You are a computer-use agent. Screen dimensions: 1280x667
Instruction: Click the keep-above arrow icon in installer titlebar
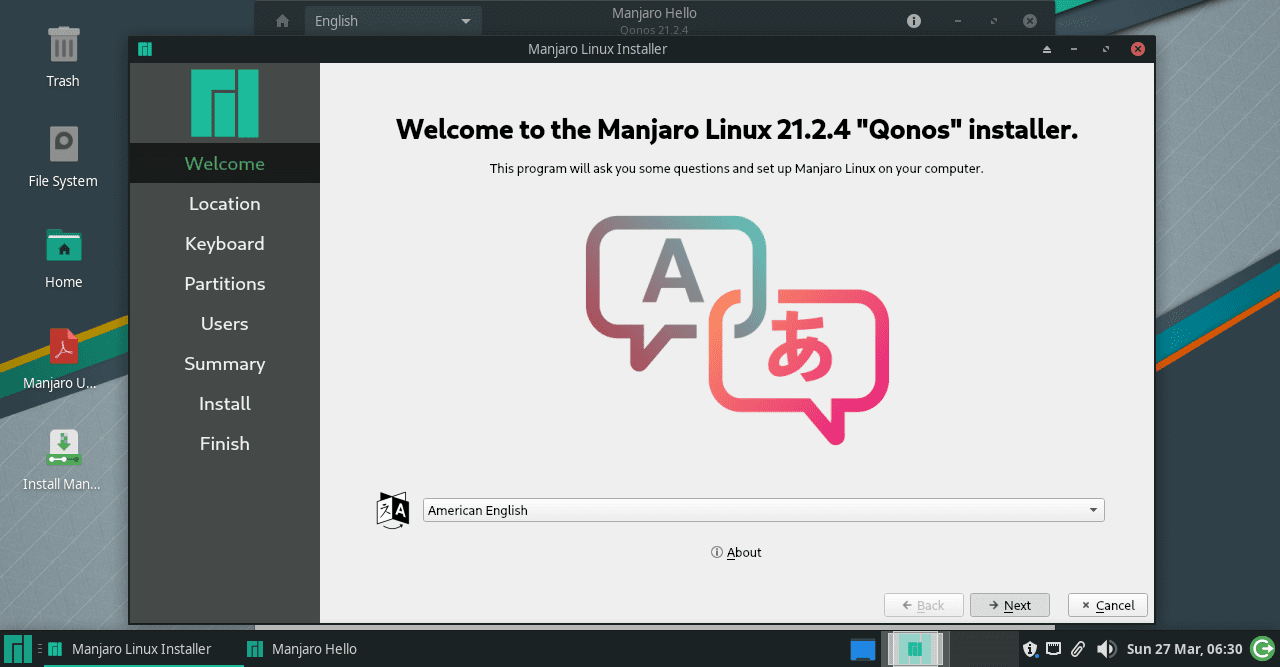(1047, 49)
